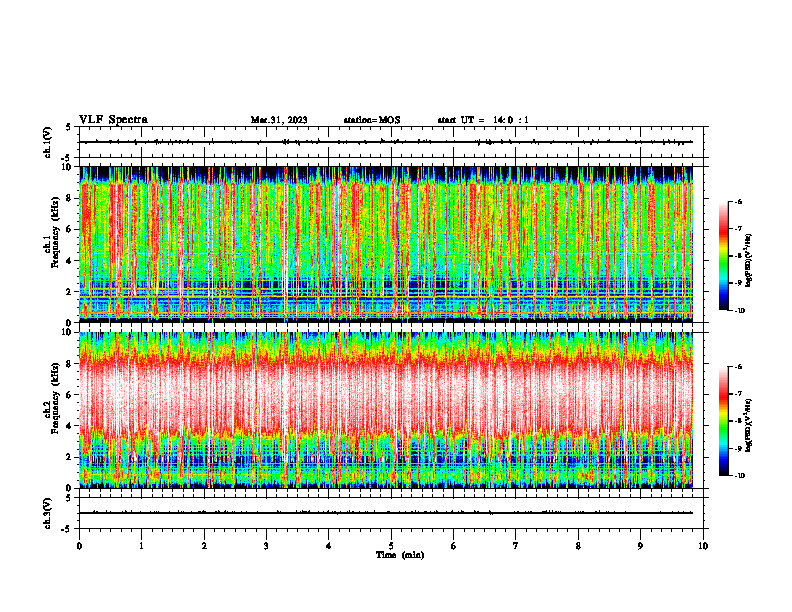Click the "5" tick on ch.3(V) axis
Image resolution: width=792 pixels, height=612 pixels.
pos(69,498)
